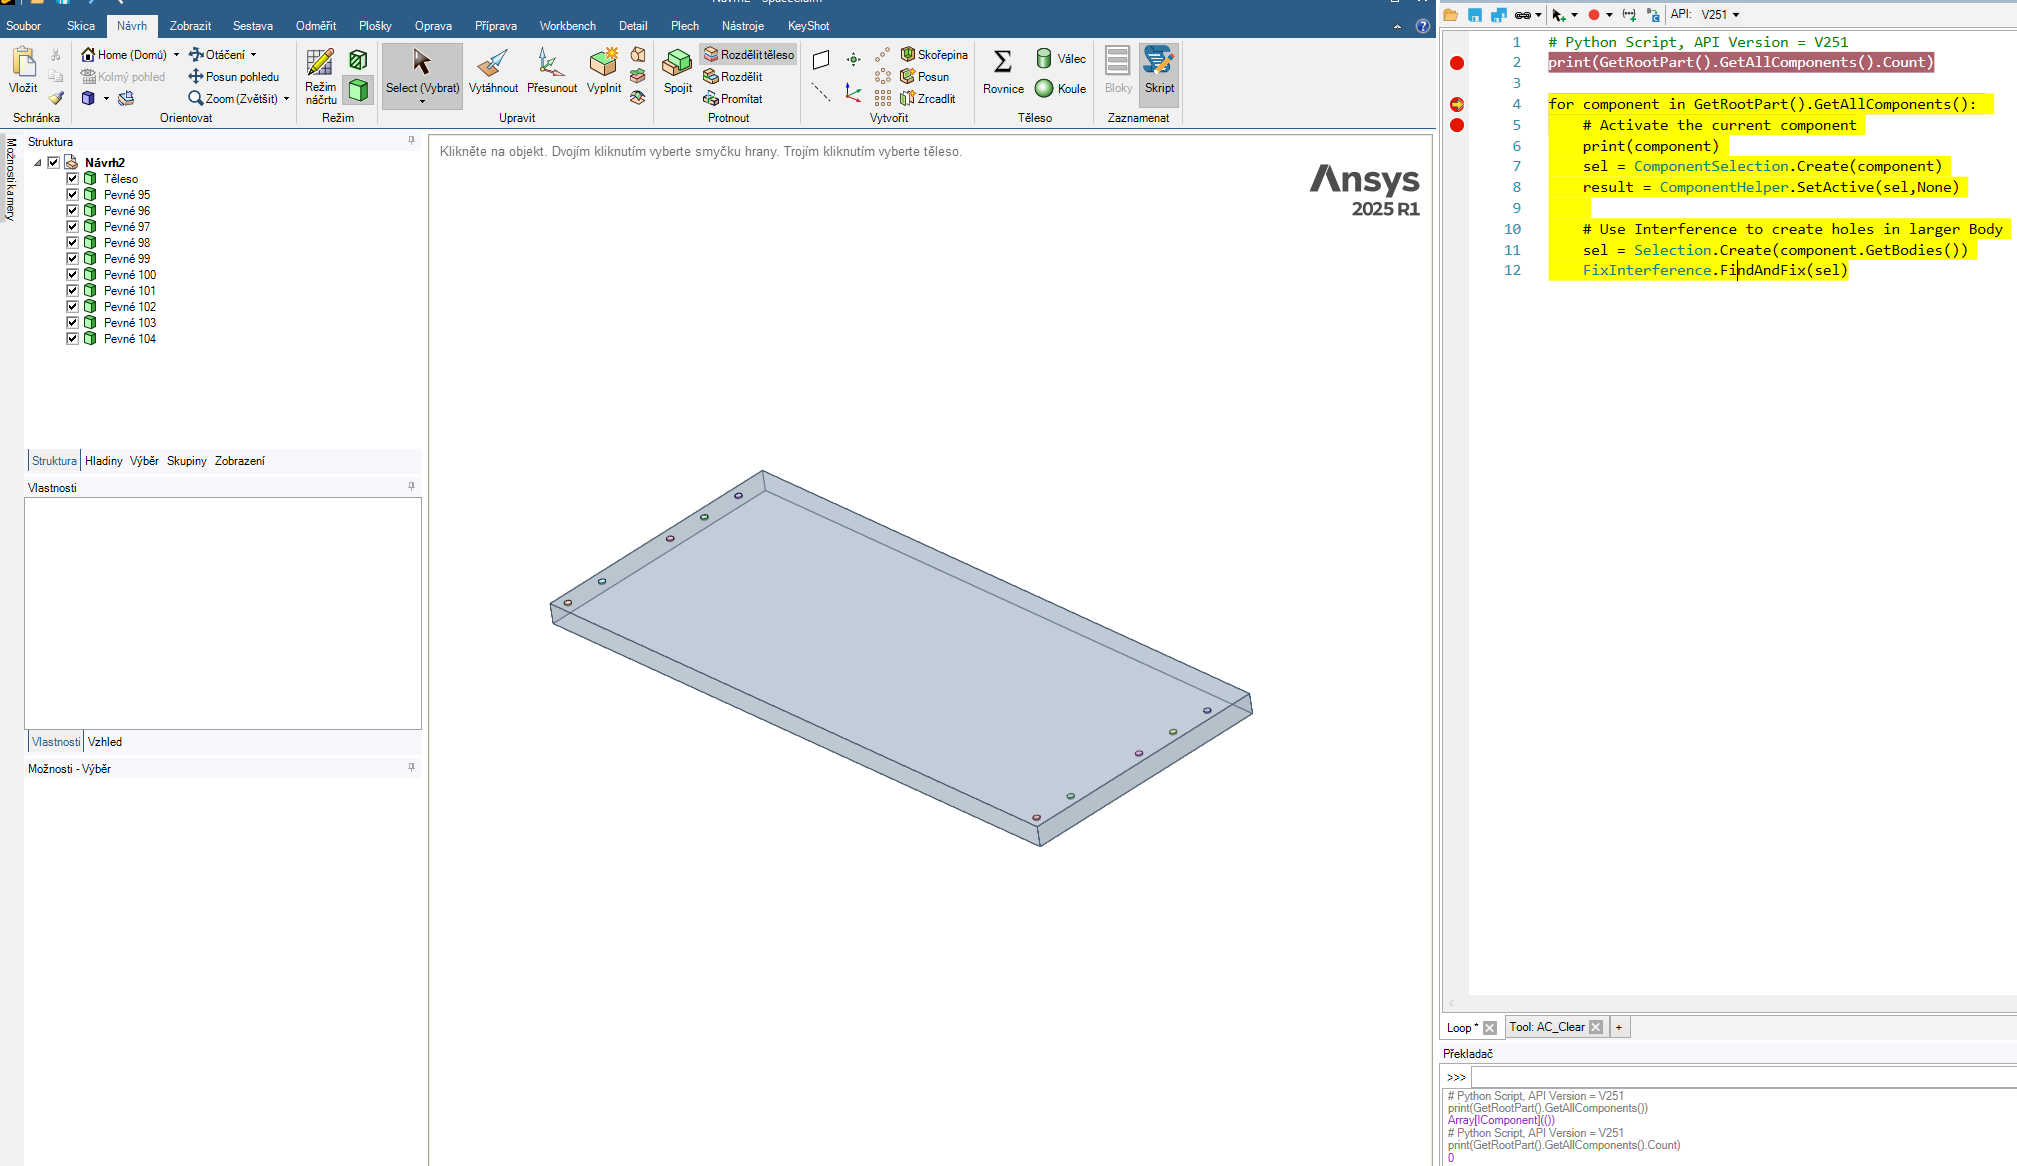Switch to section mode icon
This screenshot has height=1166, width=2017.
coord(358,60)
